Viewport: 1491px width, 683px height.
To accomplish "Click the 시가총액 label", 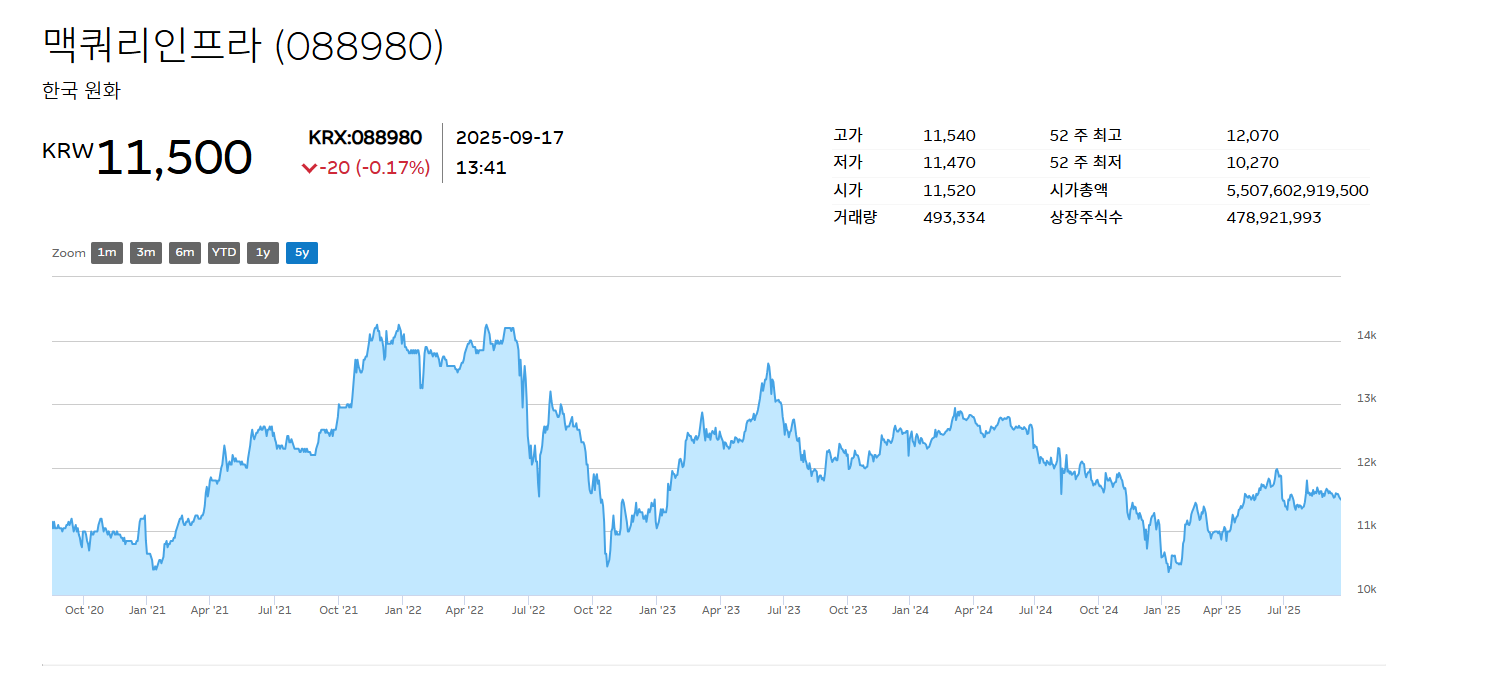I will (1079, 189).
